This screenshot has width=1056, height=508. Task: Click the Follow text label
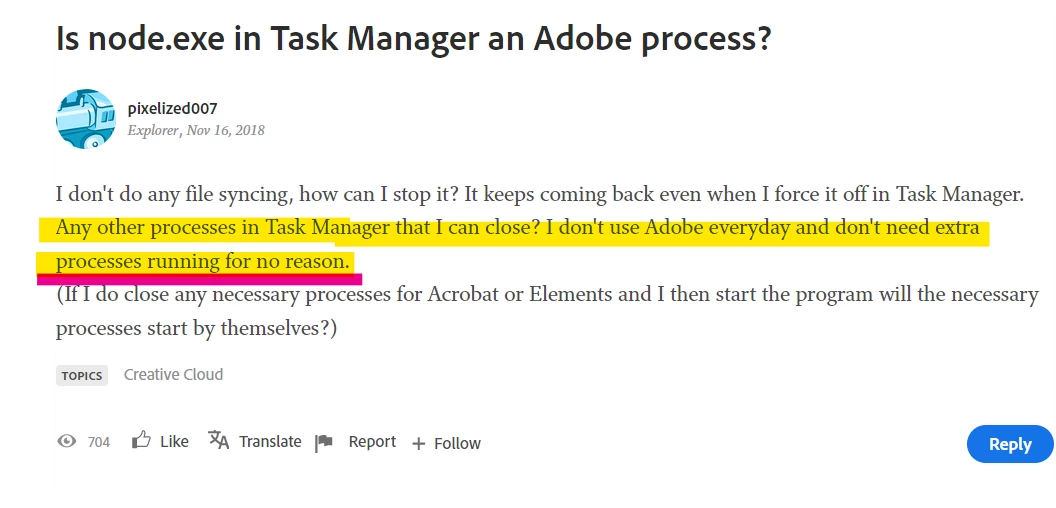pyautogui.click(x=457, y=443)
